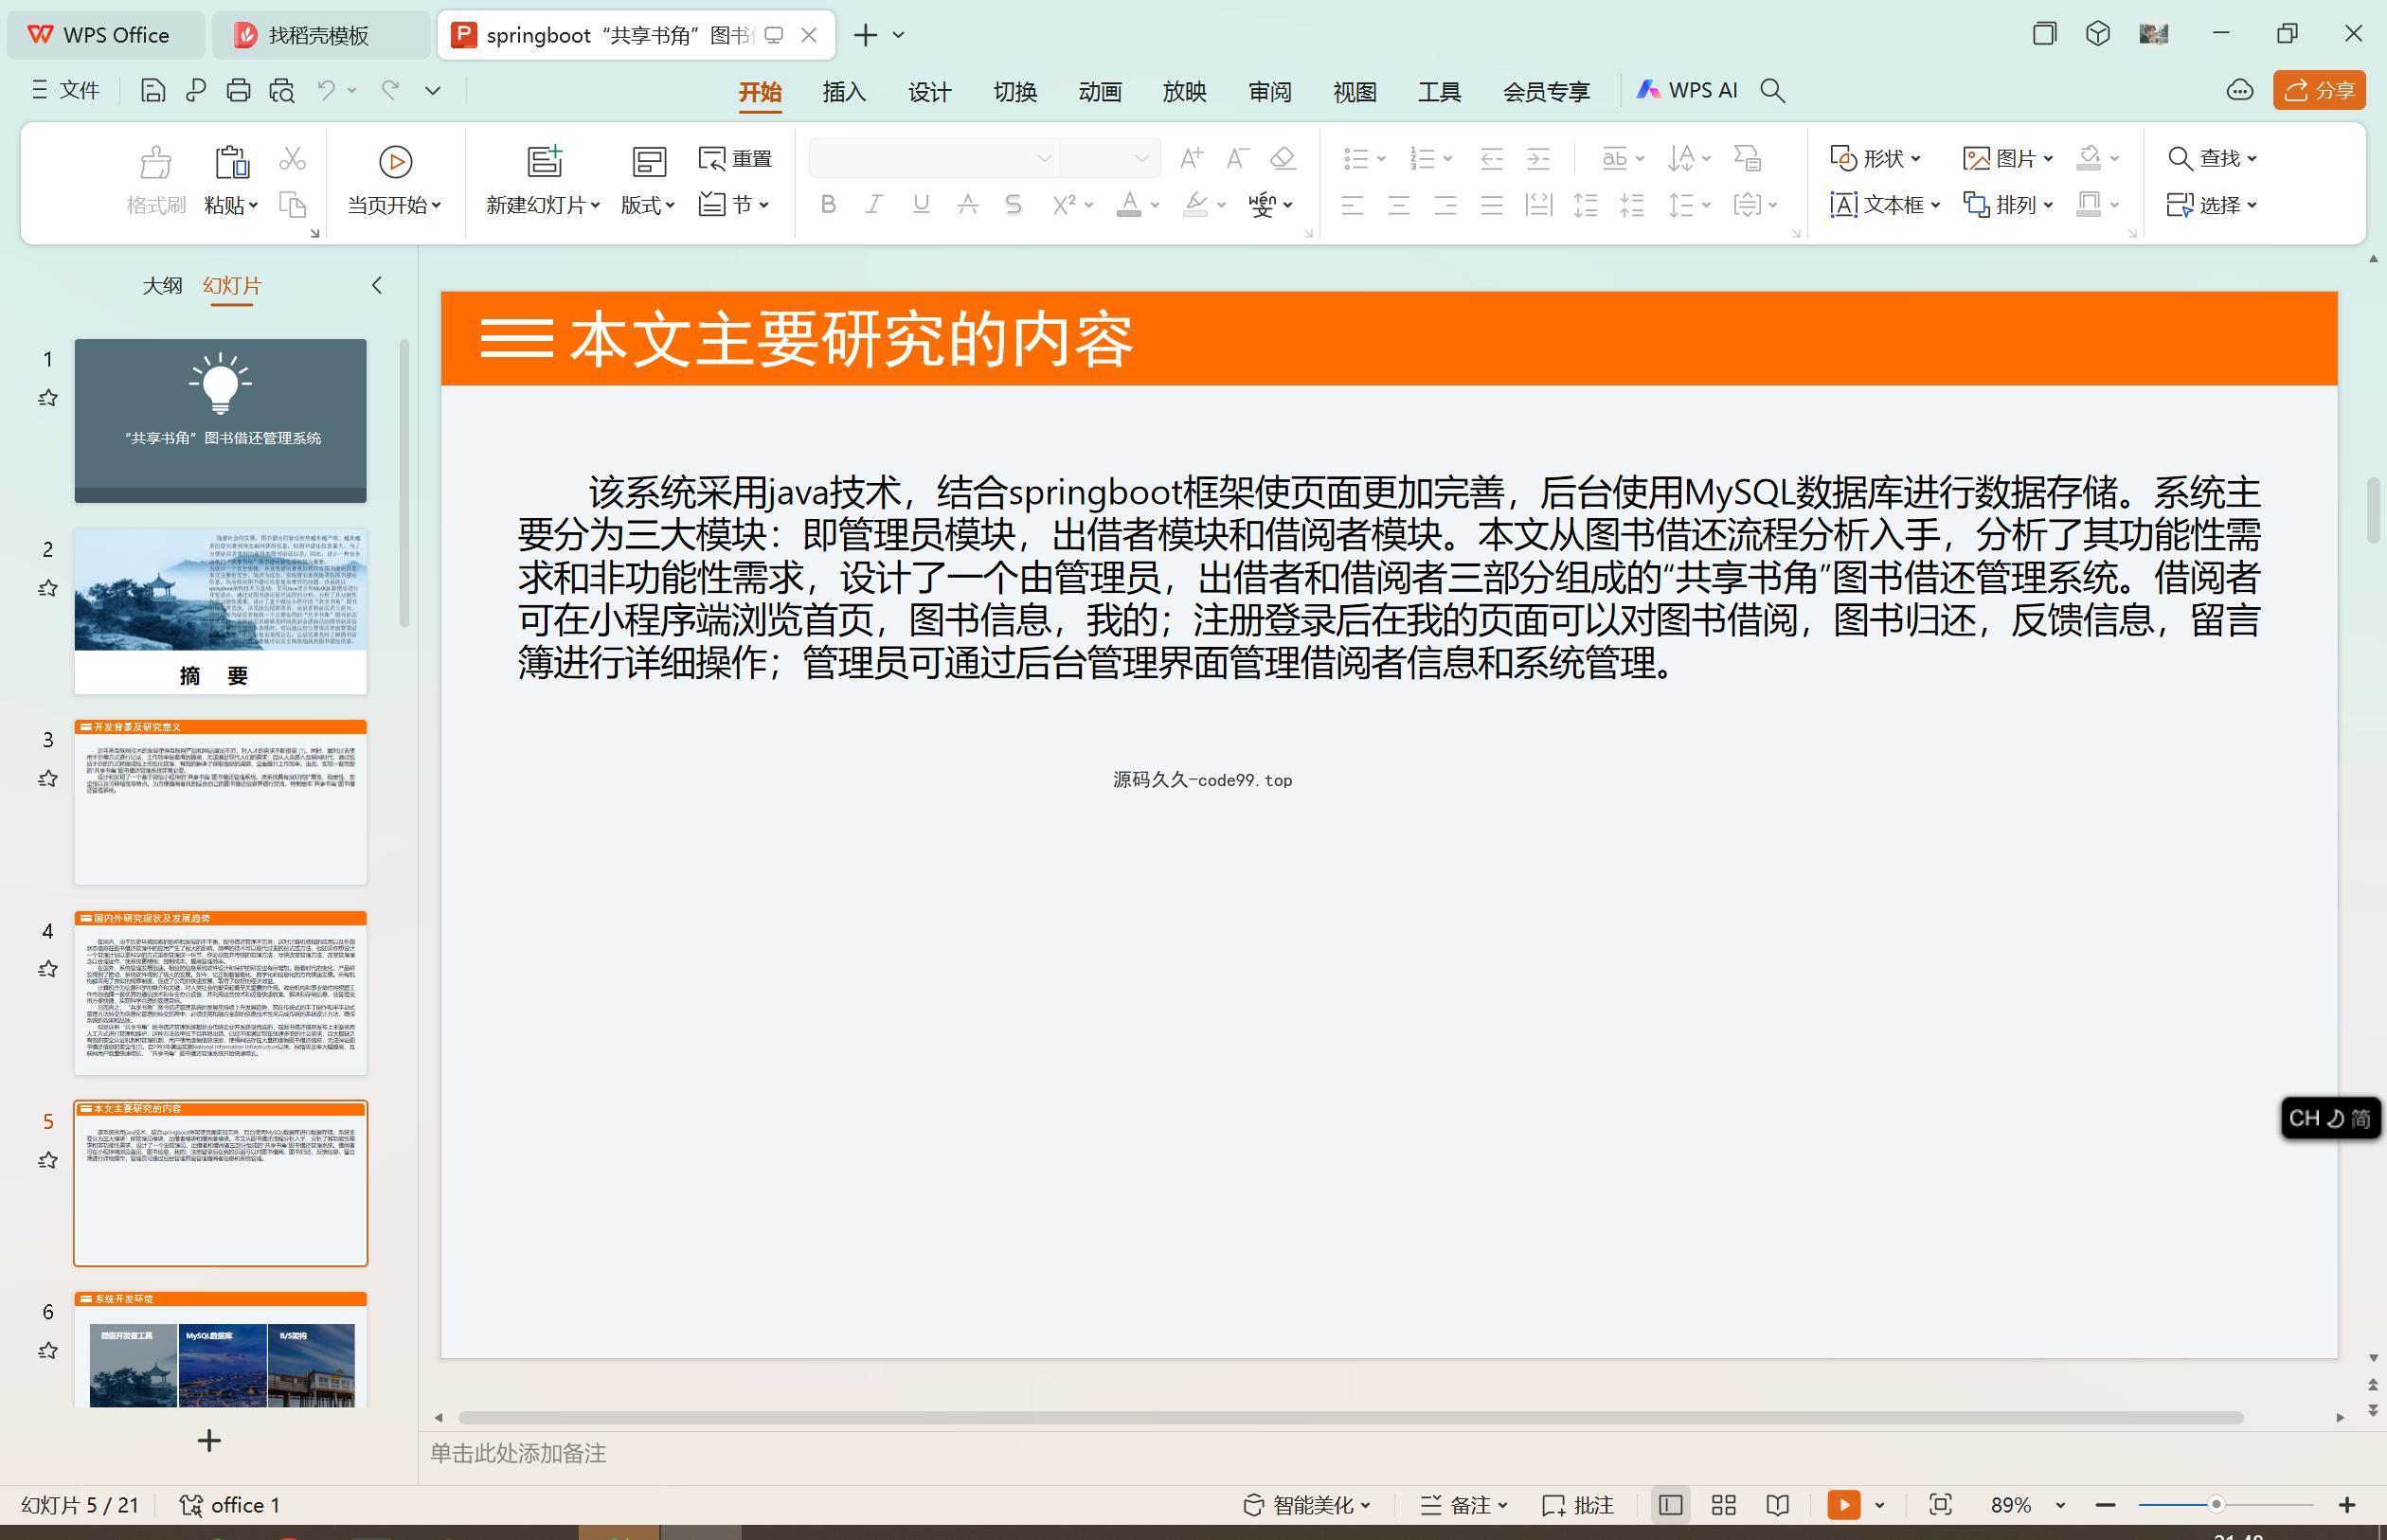2387x1540 pixels.
Task: Click Smart Beautify (智能美化) in status bar
Action: coord(1307,1505)
